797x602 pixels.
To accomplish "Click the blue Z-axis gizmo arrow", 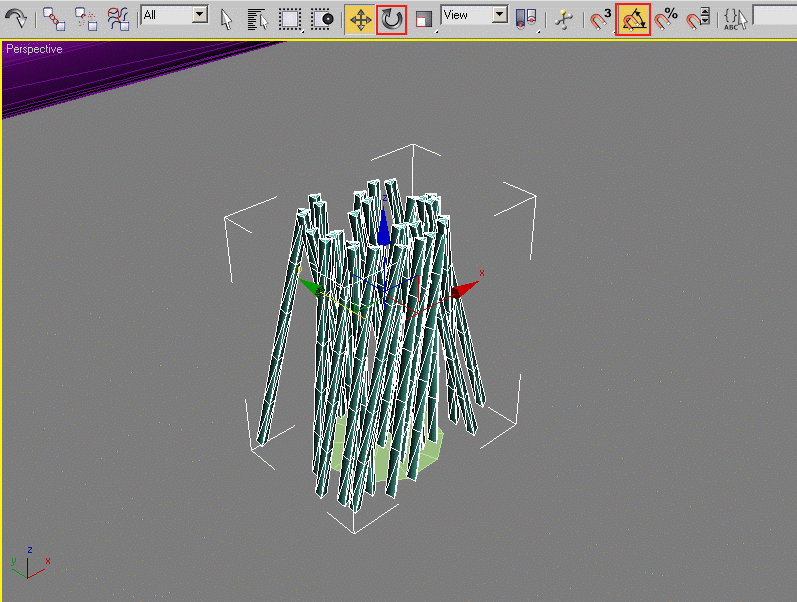I will [383, 227].
